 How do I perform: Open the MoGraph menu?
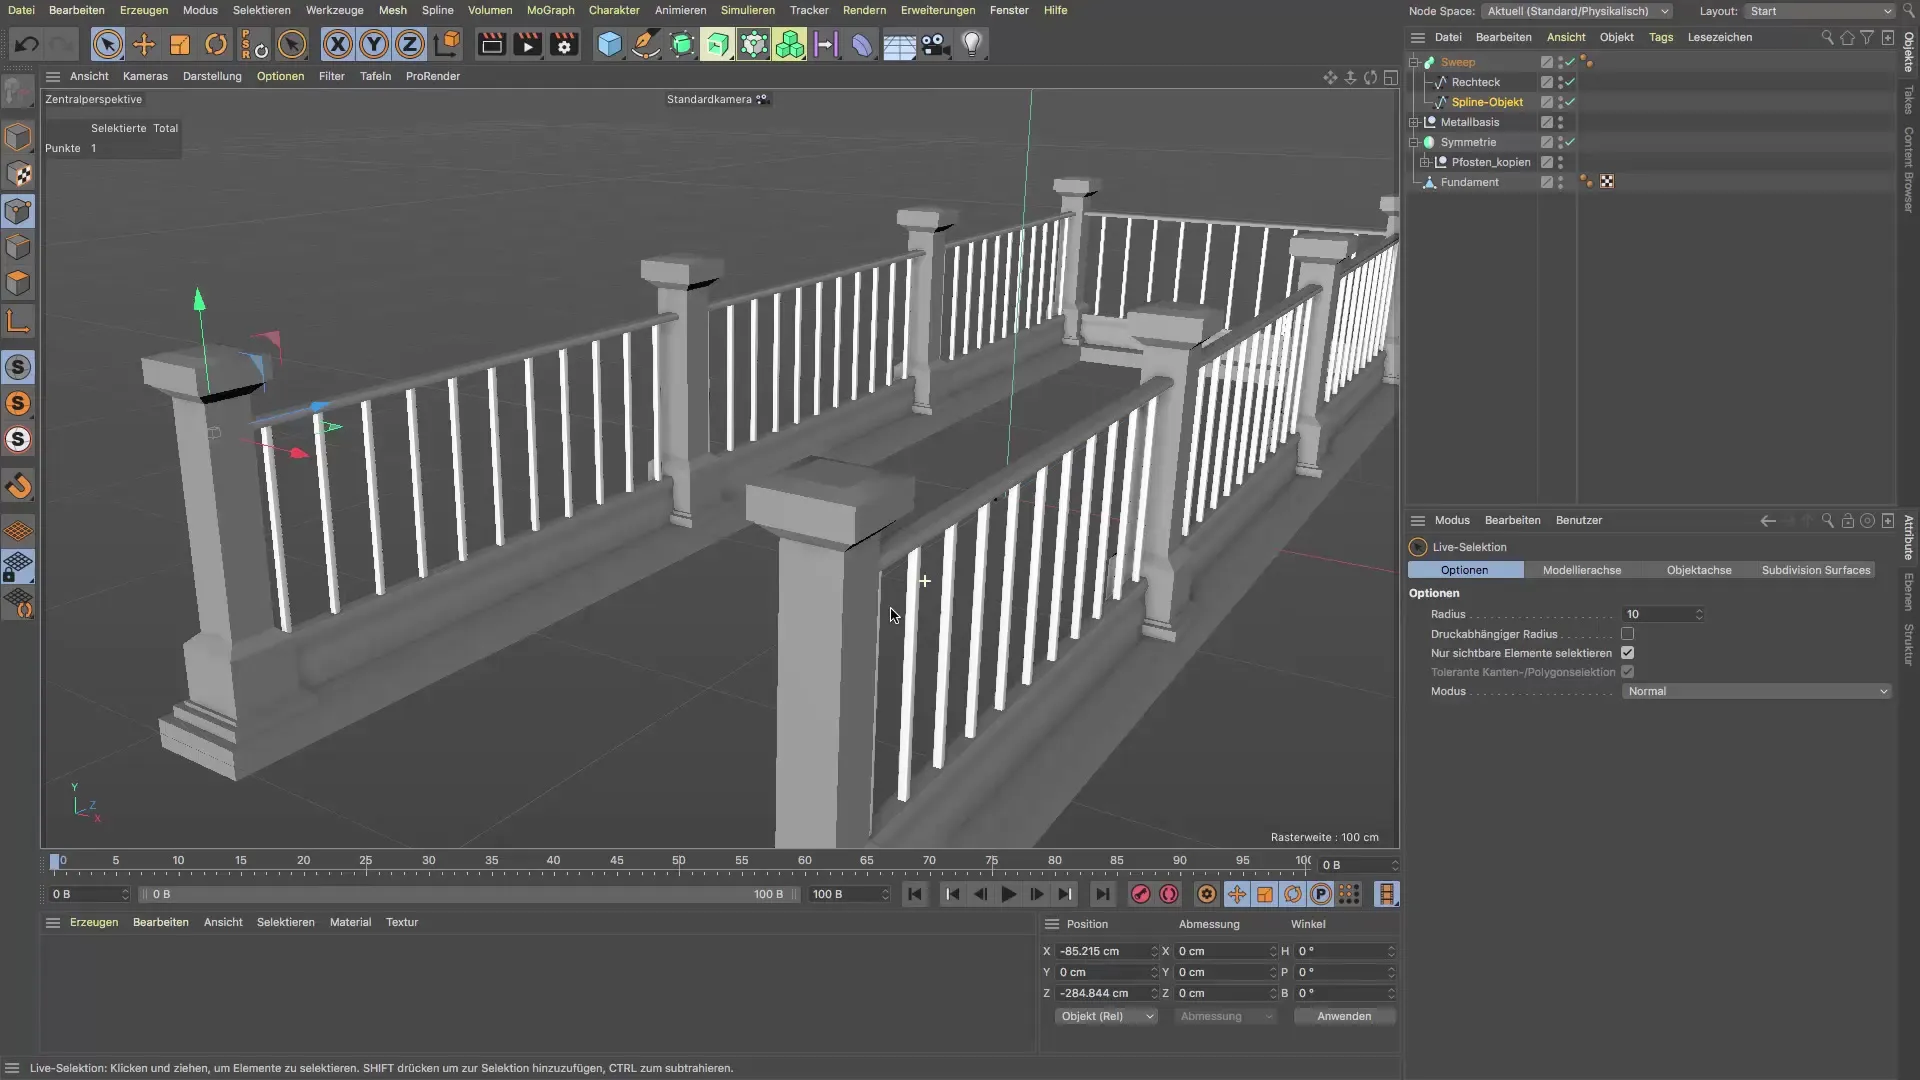point(550,10)
